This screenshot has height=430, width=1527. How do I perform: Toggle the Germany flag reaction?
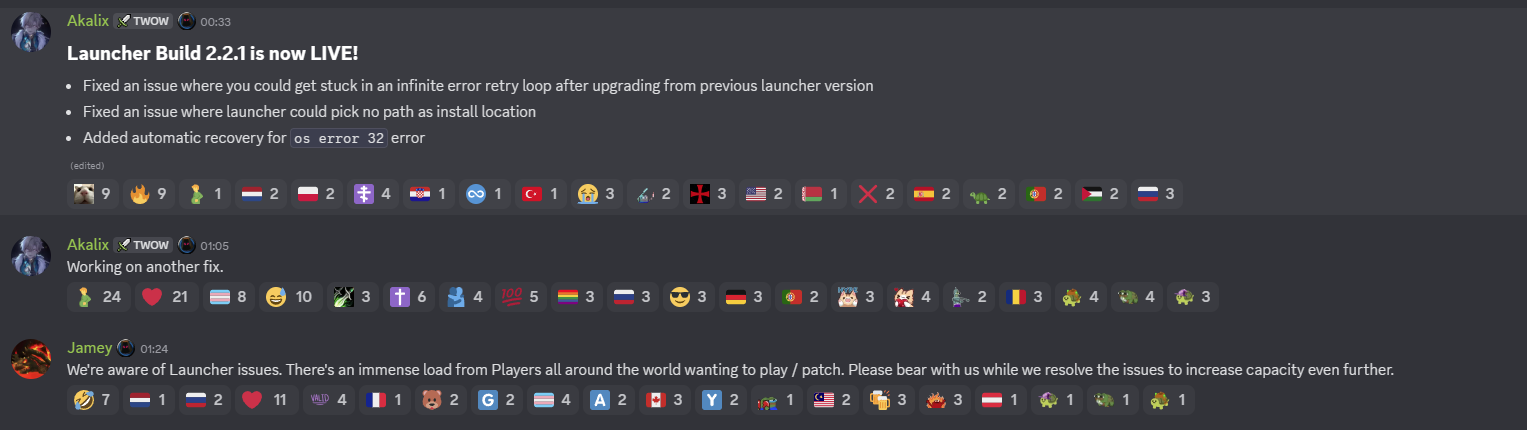point(745,296)
